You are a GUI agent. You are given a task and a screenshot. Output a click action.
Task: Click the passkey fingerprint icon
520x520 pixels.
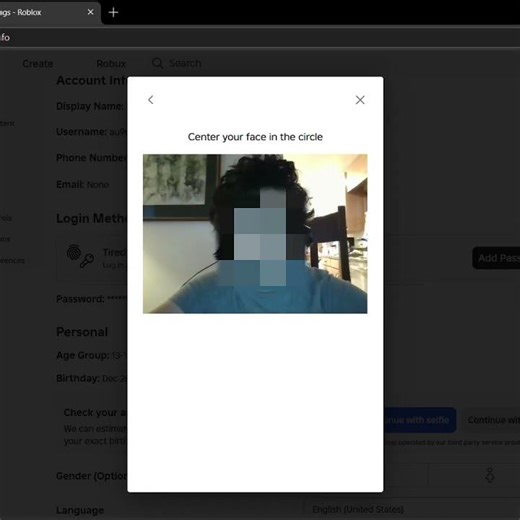pos(80,256)
